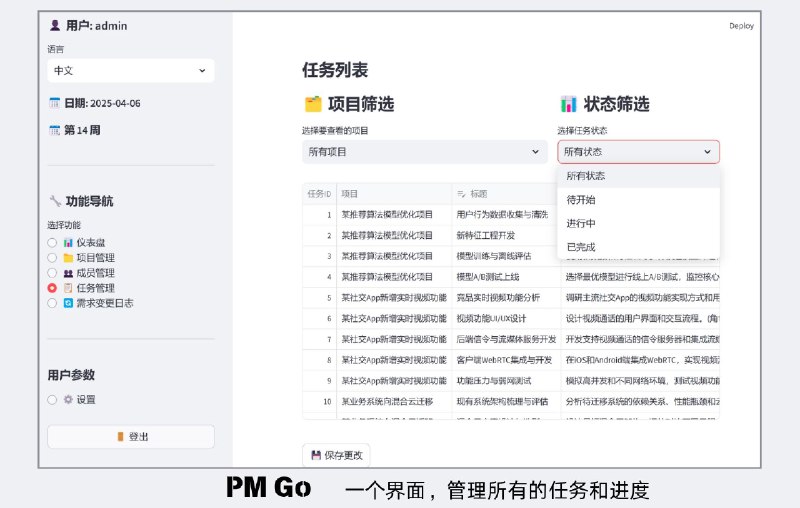Click the door icon on 登出 button
800x508 pixels.
120,437
